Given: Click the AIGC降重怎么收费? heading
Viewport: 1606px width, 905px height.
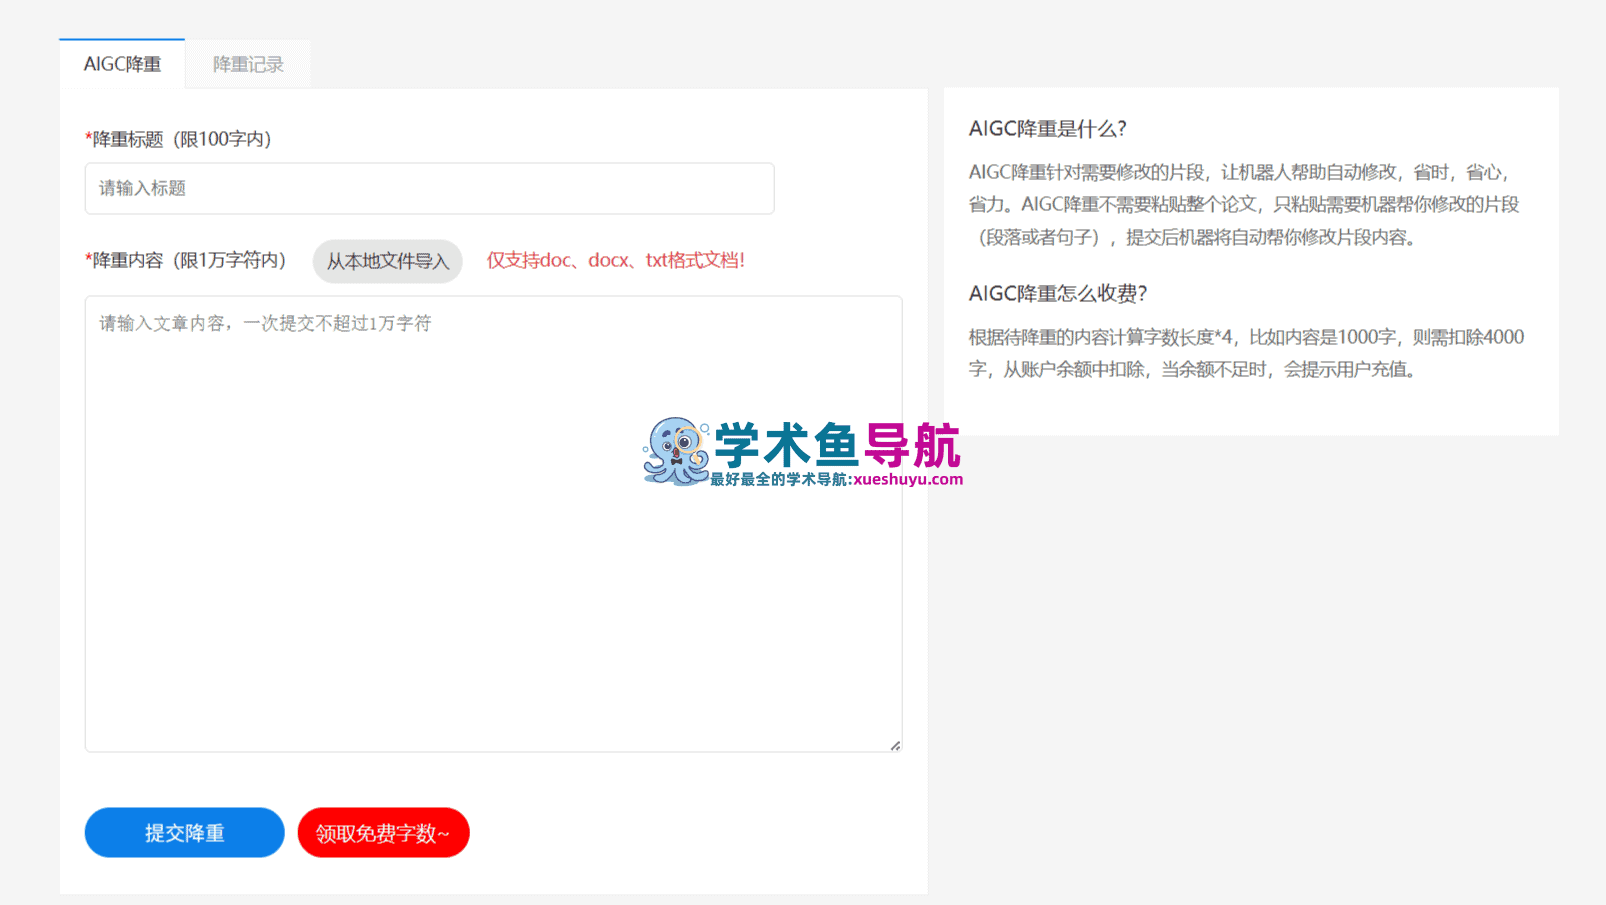Looking at the screenshot, I should (x=1058, y=294).
